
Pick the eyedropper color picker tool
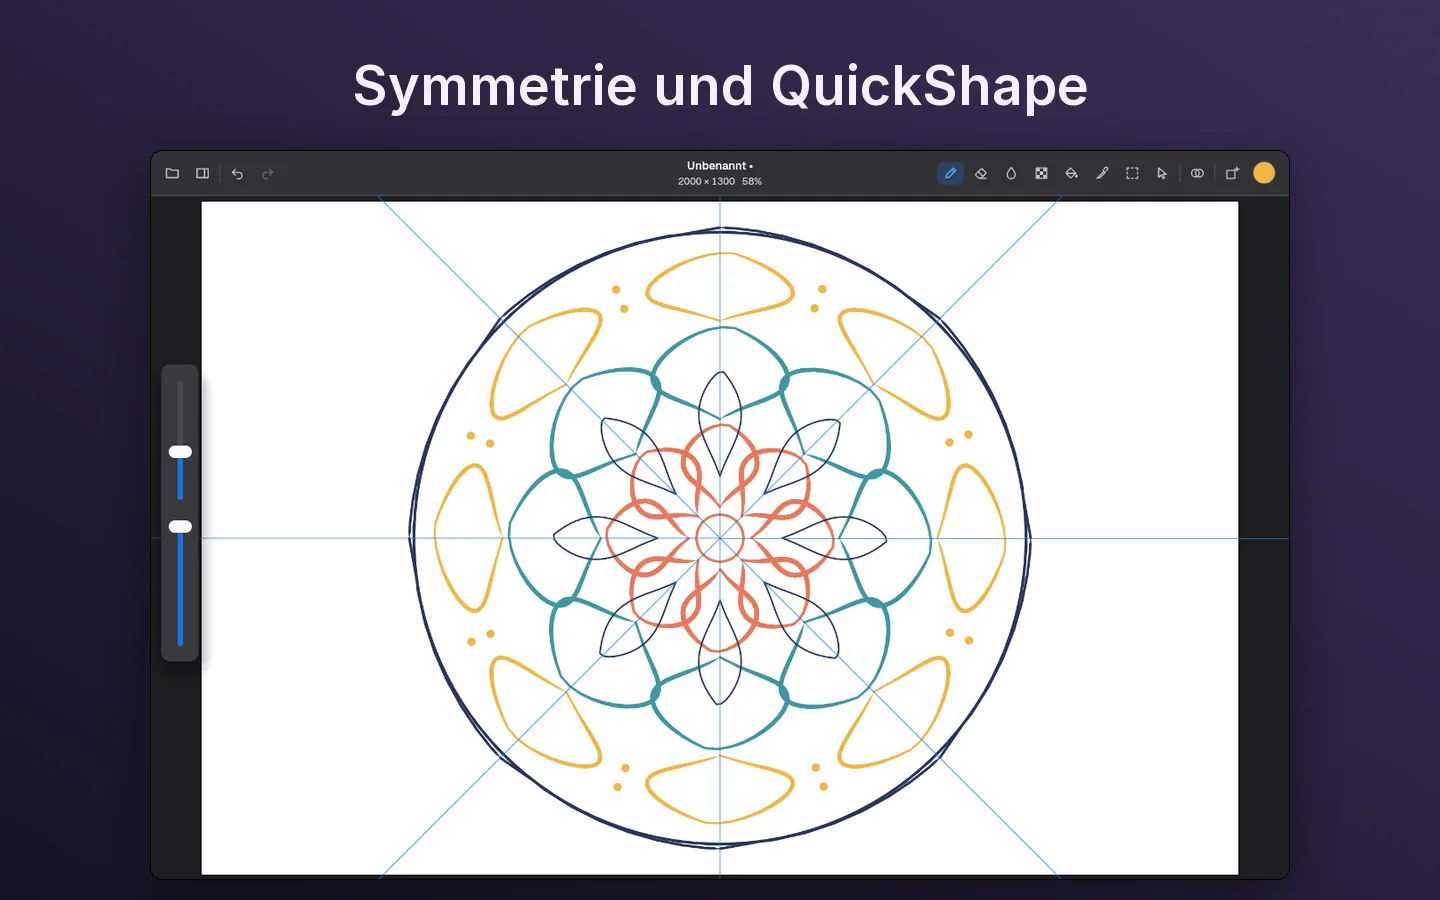click(x=1102, y=173)
